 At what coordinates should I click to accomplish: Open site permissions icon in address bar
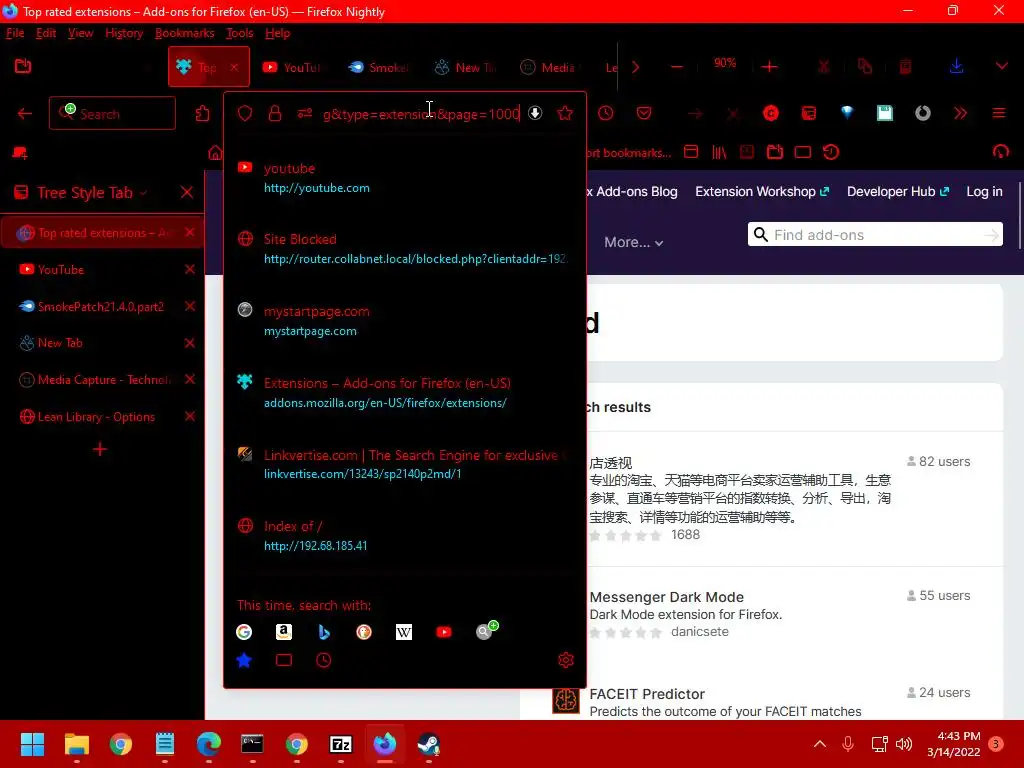tap(305, 114)
